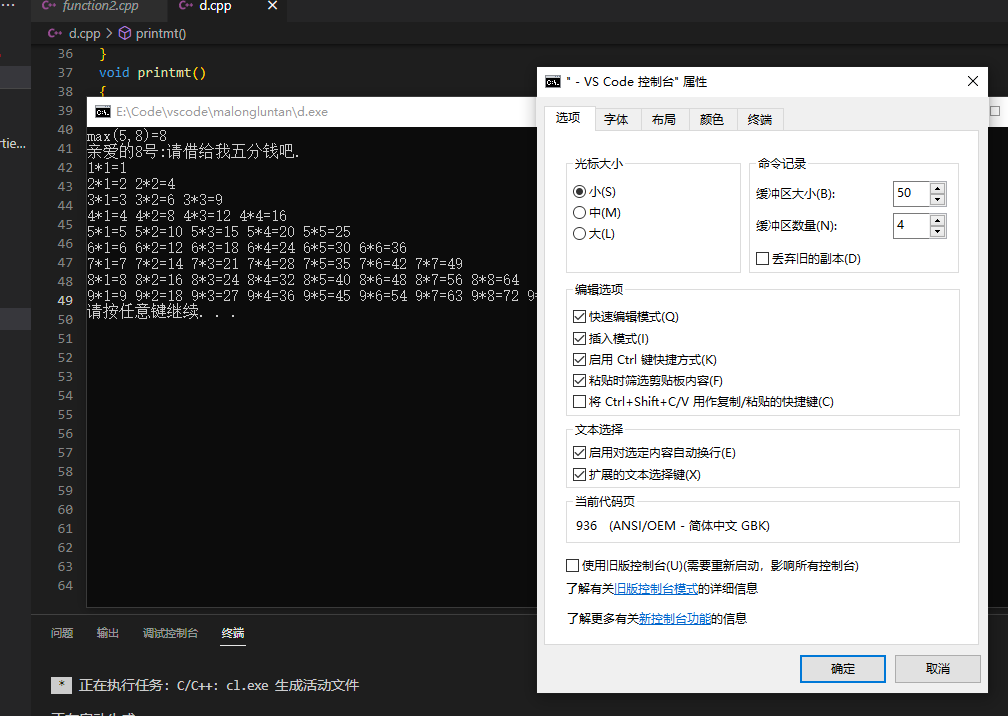Image resolution: width=1008 pixels, height=716 pixels.
Task: Switch to the 布局 tab
Action: point(664,120)
